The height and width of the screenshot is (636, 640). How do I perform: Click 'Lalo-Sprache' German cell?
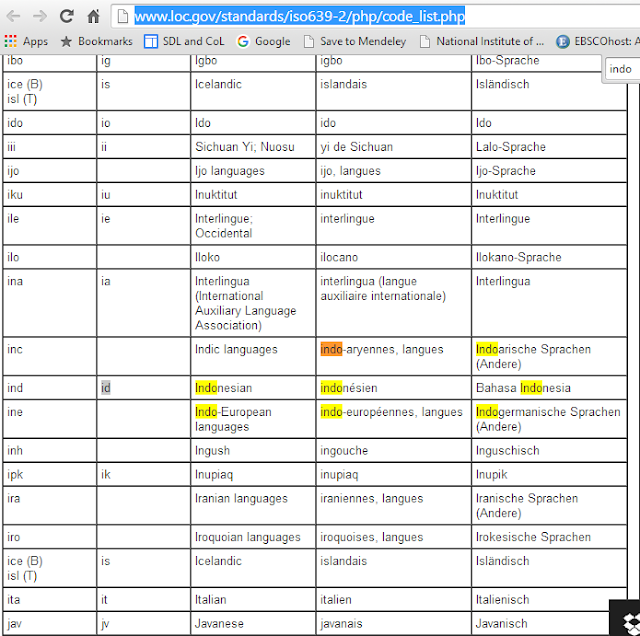coord(549,147)
